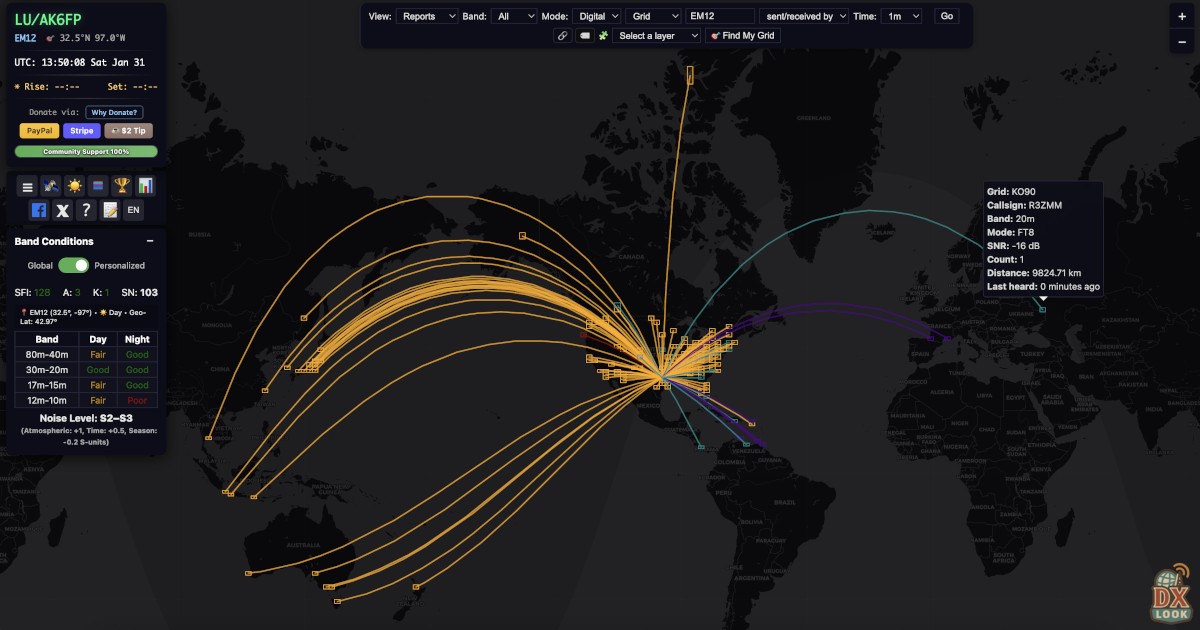Viewport: 1200px width, 630px height.
Task: Open the Band dropdown set to All
Action: coord(514,16)
